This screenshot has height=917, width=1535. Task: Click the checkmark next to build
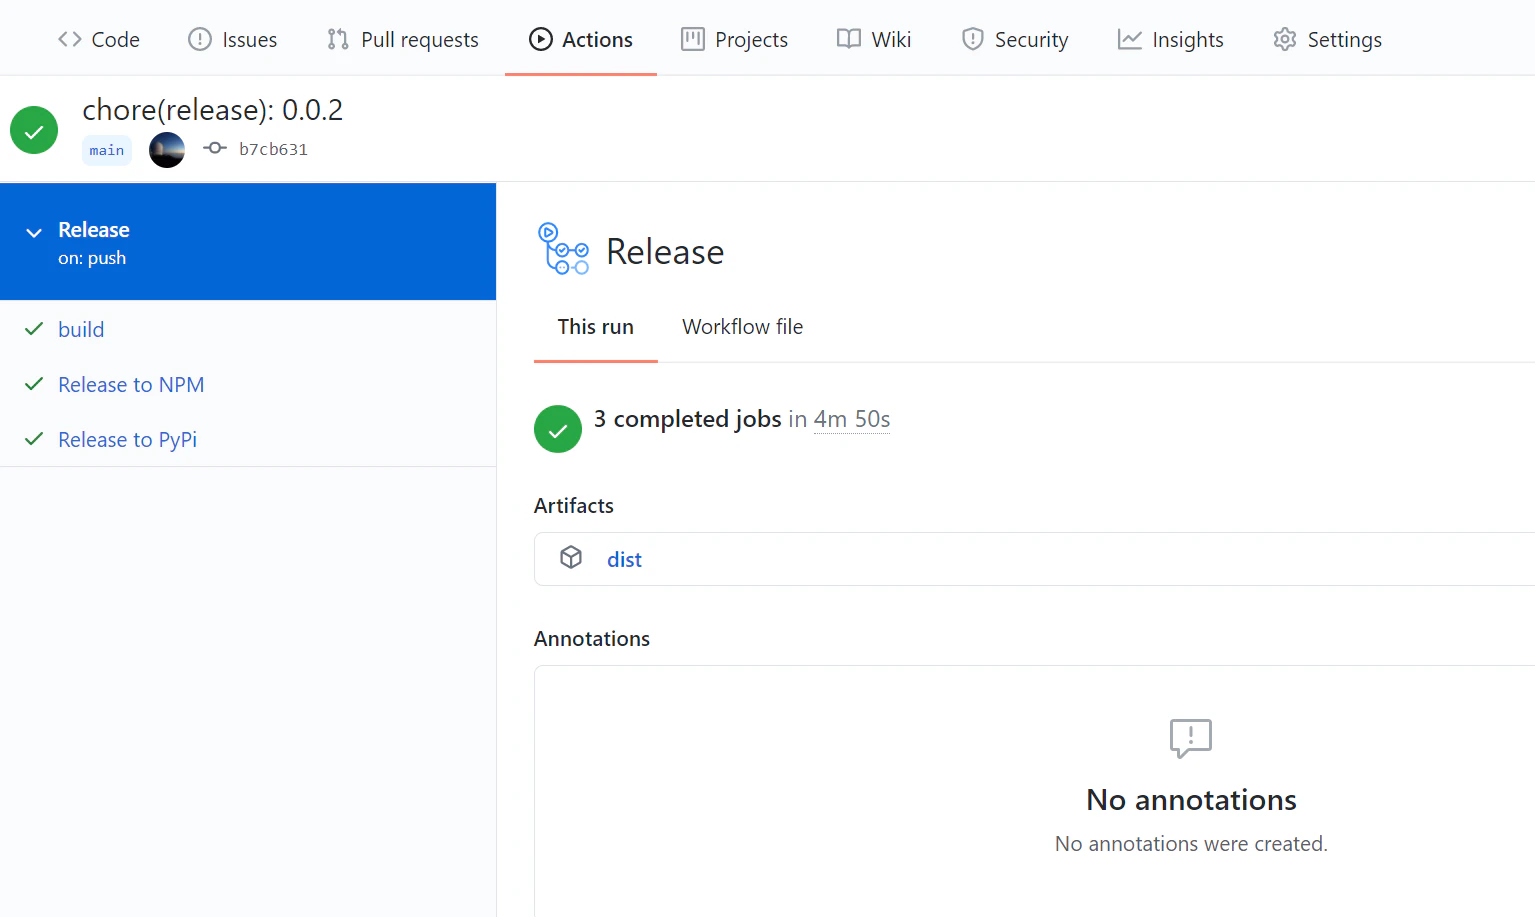(x=34, y=329)
